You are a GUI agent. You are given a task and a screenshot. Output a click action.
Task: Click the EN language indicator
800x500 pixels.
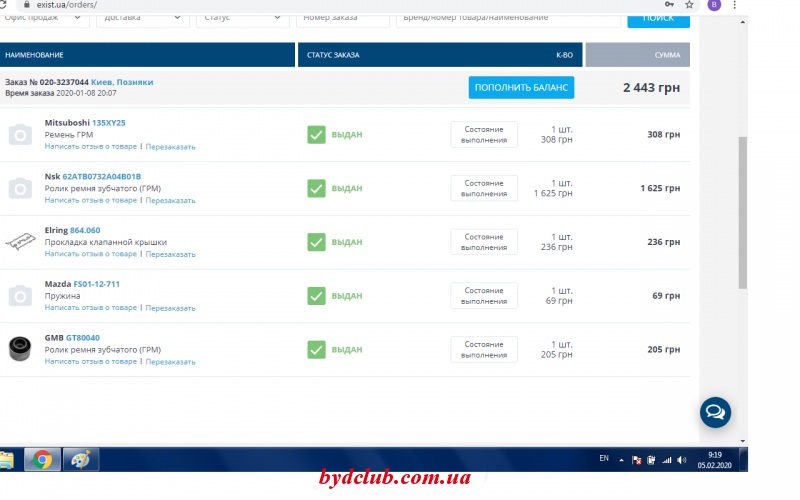(604, 458)
